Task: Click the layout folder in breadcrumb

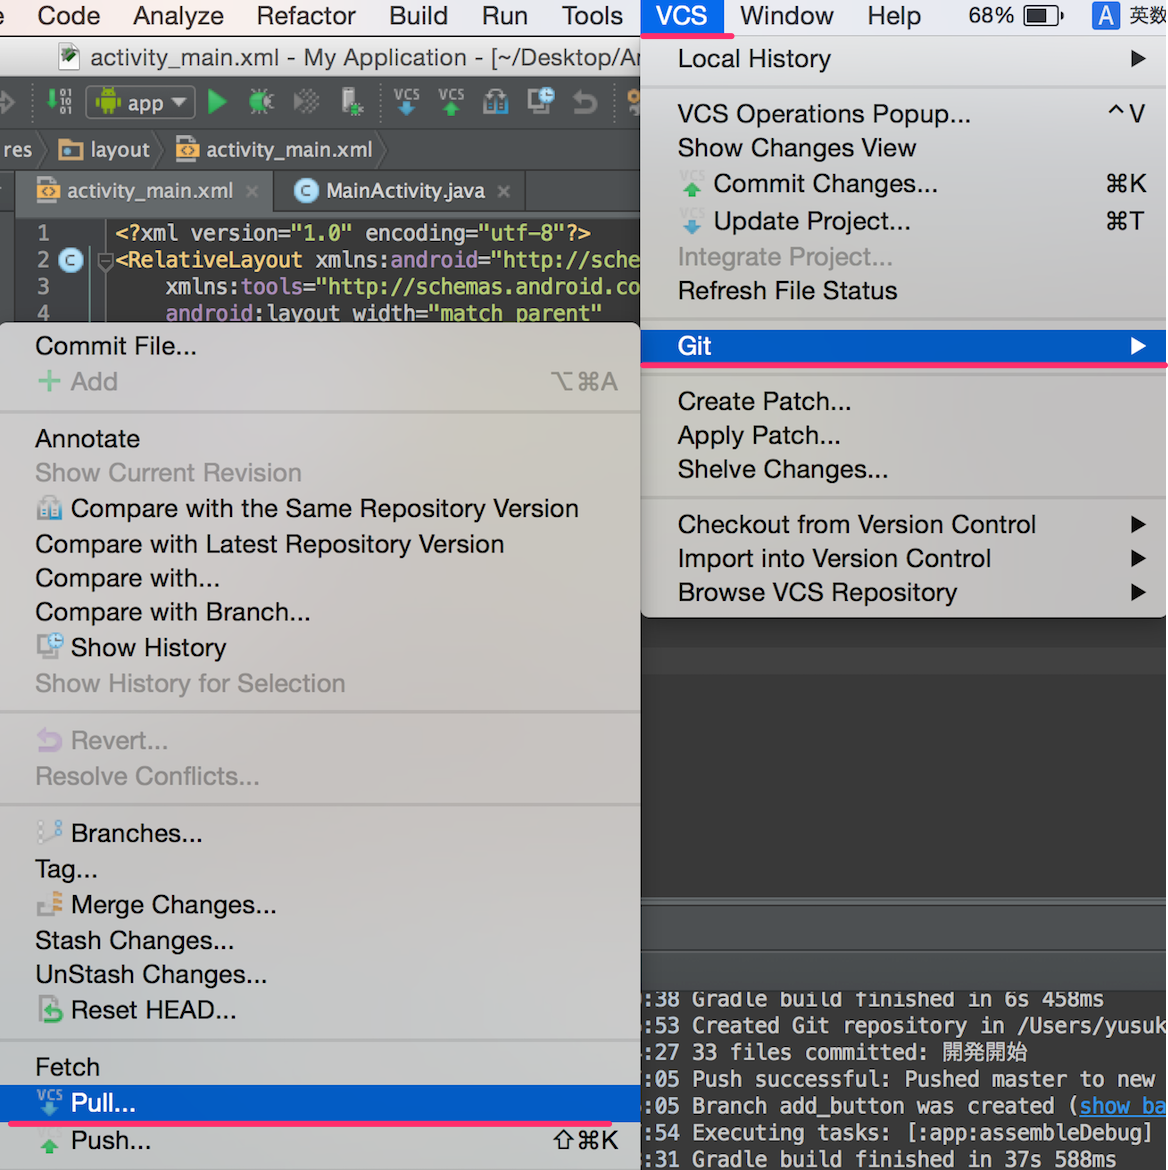Action: click(x=104, y=150)
